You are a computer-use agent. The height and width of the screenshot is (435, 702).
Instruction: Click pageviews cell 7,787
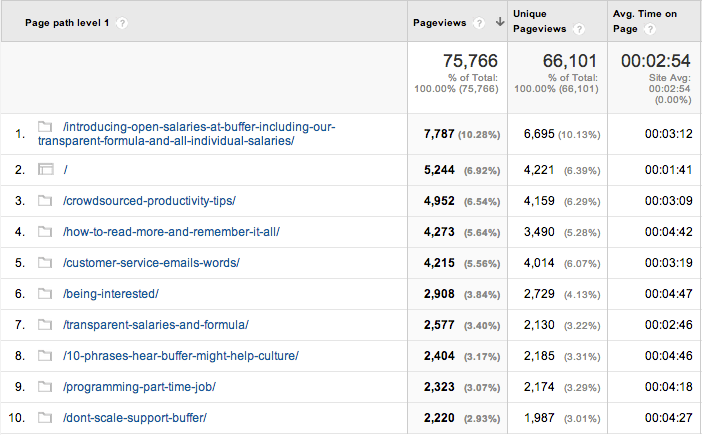pyautogui.click(x=439, y=134)
